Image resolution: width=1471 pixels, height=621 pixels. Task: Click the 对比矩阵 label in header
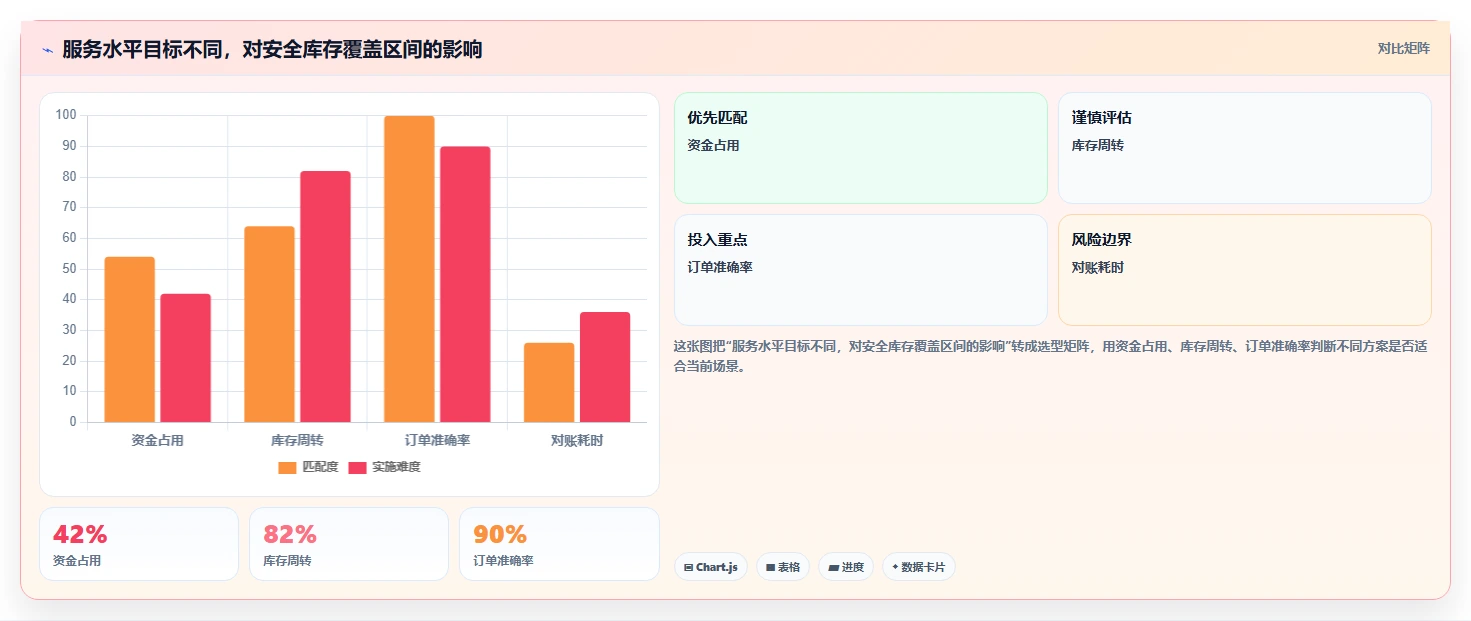[1403, 48]
